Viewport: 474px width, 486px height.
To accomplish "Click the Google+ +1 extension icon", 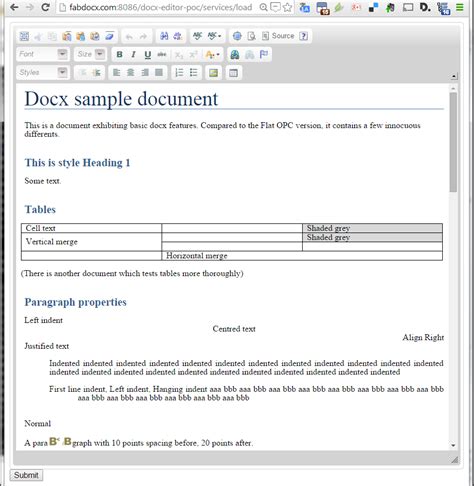I will 356,7.
